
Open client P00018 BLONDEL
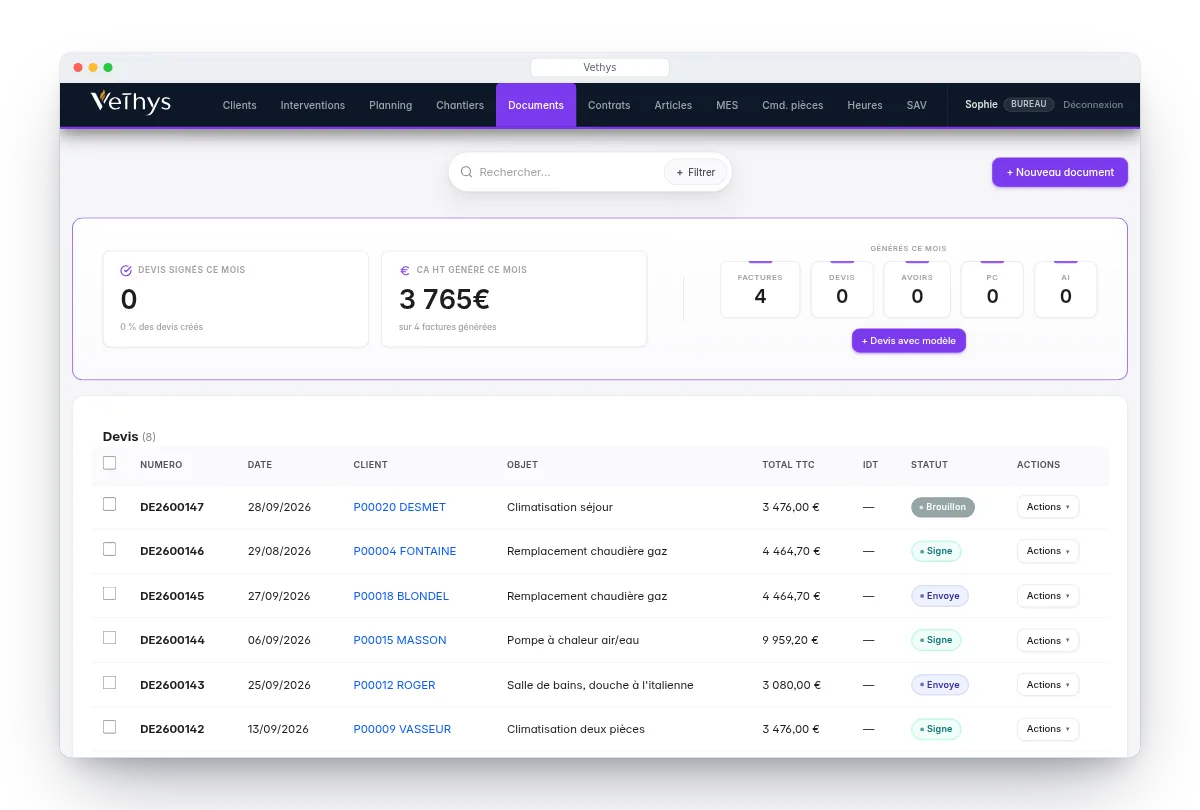click(401, 596)
